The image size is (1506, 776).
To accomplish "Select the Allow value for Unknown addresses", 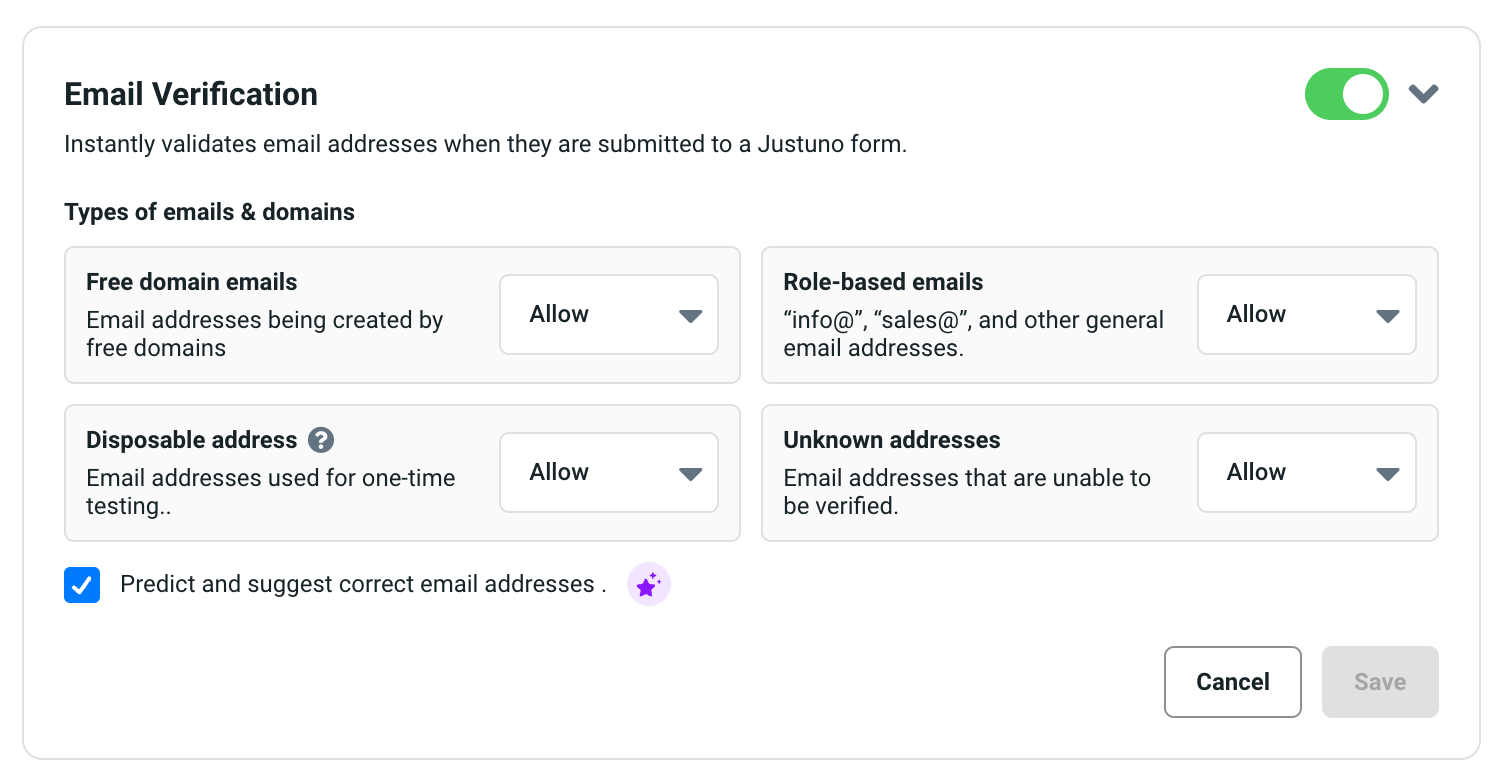I will pos(1256,472).
